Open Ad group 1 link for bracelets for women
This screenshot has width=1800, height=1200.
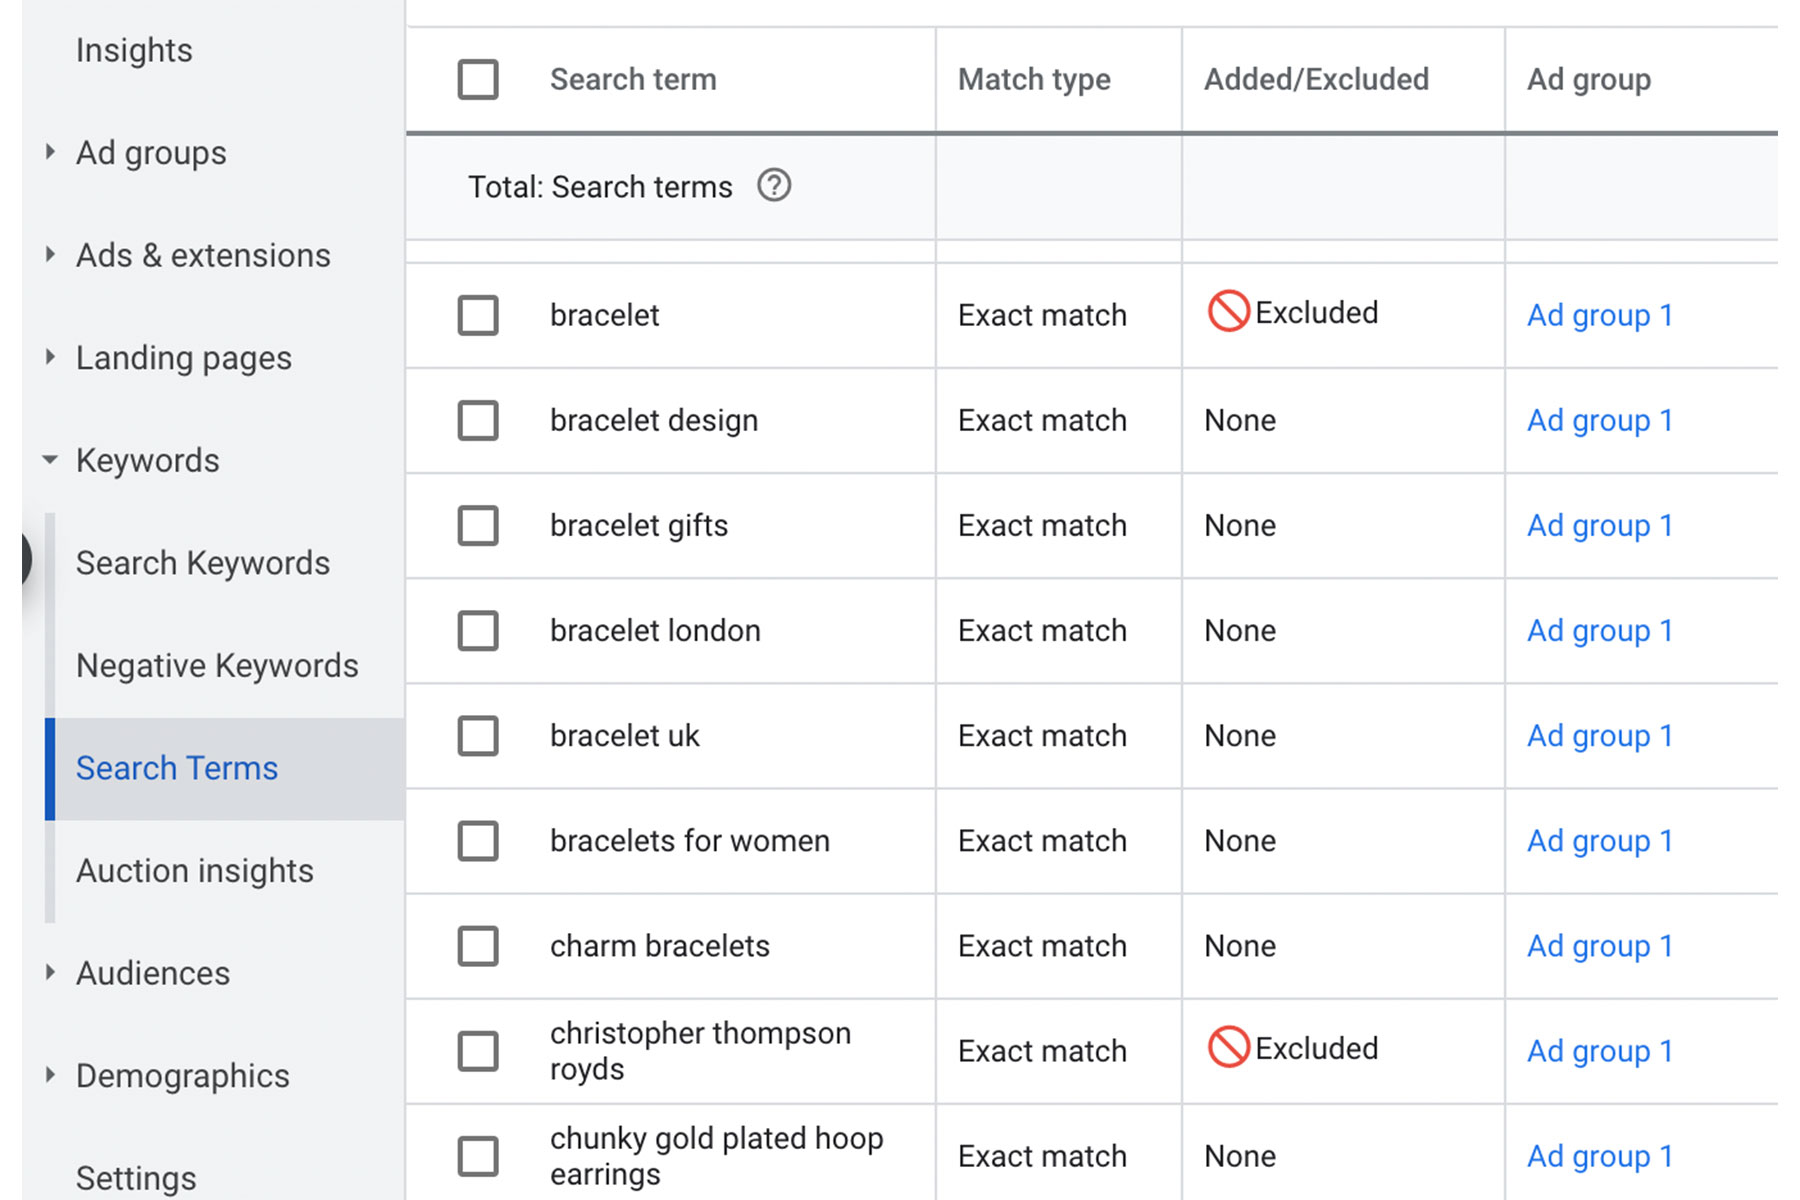click(1600, 841)
